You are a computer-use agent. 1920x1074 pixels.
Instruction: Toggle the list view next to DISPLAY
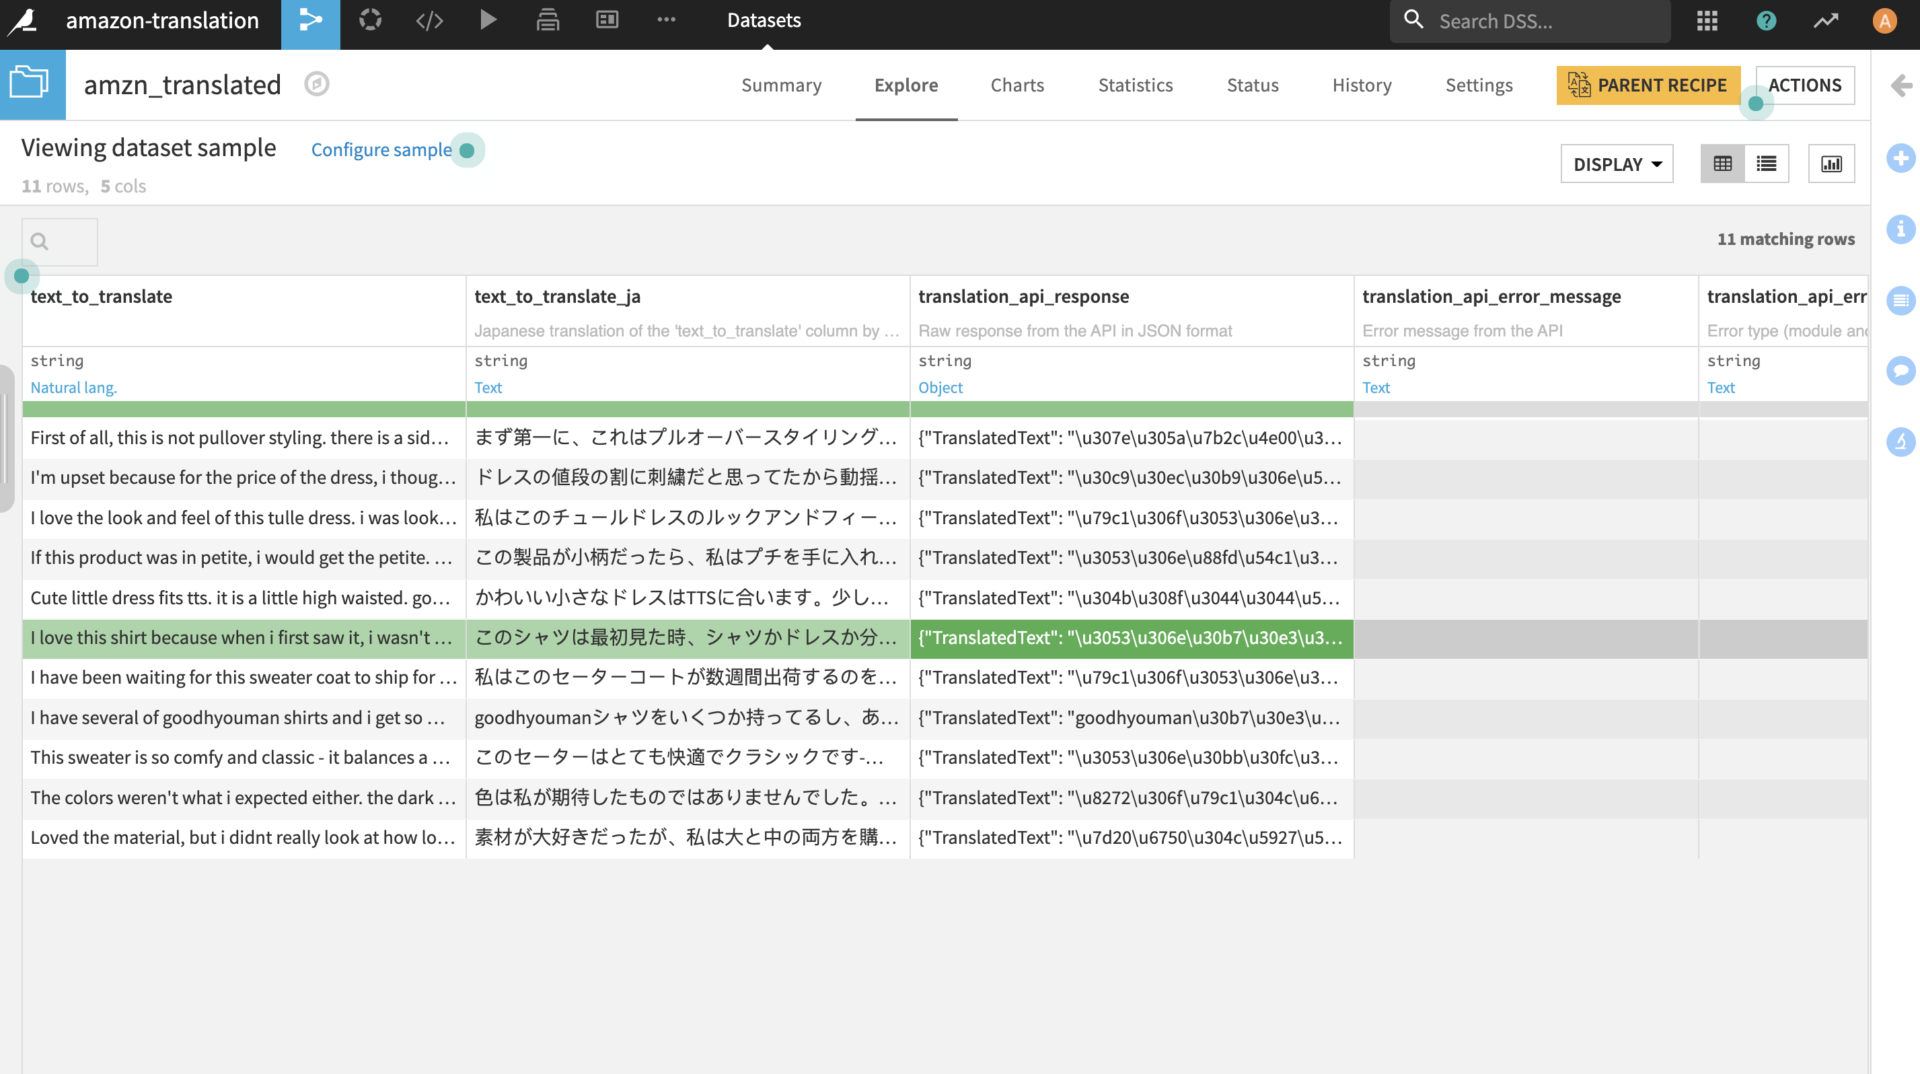pyautogui.click(x=1766, y=163)
